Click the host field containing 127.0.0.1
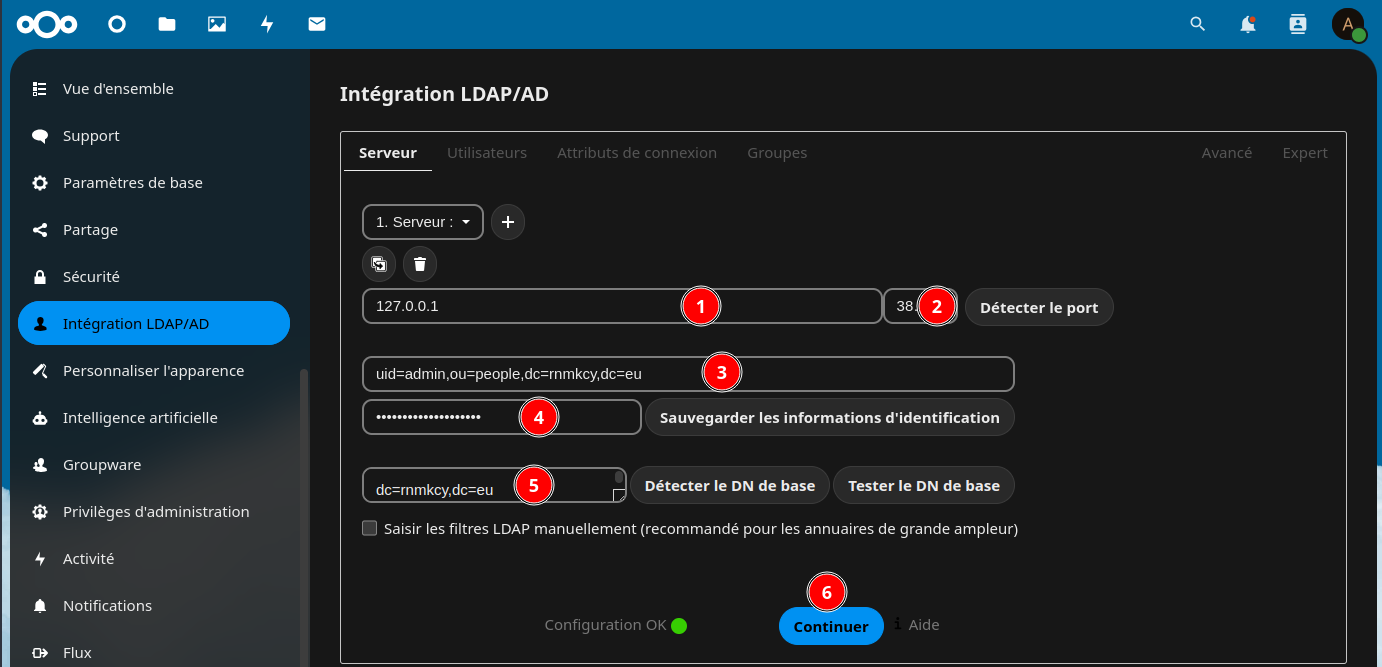This screenshot has height=667, width=1382. 520,306
